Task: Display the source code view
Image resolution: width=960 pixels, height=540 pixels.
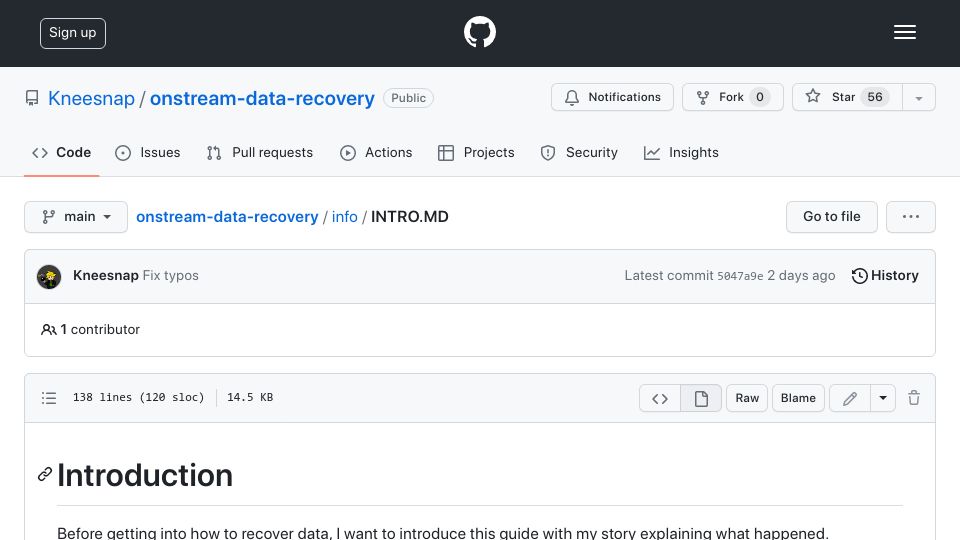Action: 659,399
